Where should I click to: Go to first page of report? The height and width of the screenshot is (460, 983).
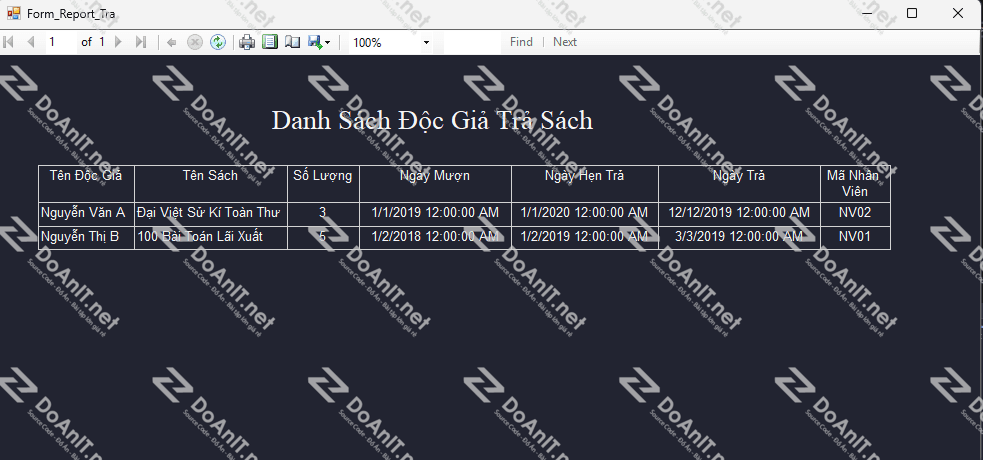click(x=9, y=42)
